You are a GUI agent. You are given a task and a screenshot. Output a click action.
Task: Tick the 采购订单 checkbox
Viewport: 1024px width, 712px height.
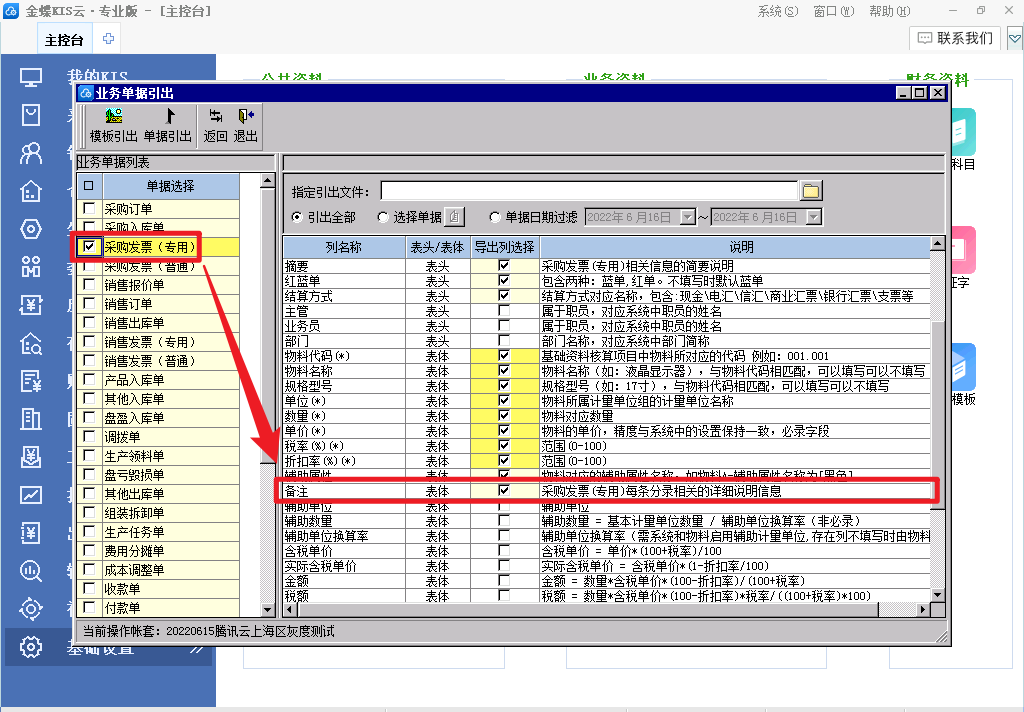[89, 208]
